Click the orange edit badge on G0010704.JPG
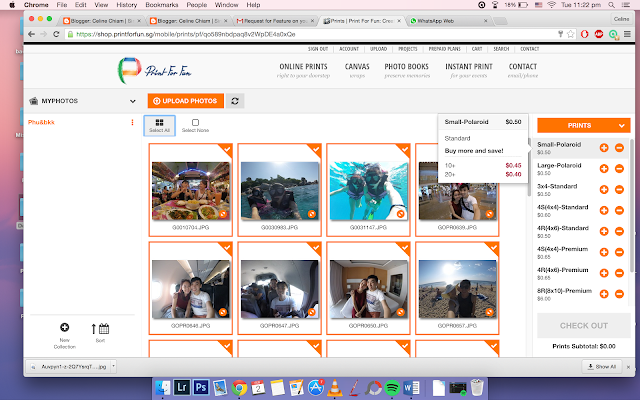The width and height of the screenshot is (640, 400). [223, 214]
